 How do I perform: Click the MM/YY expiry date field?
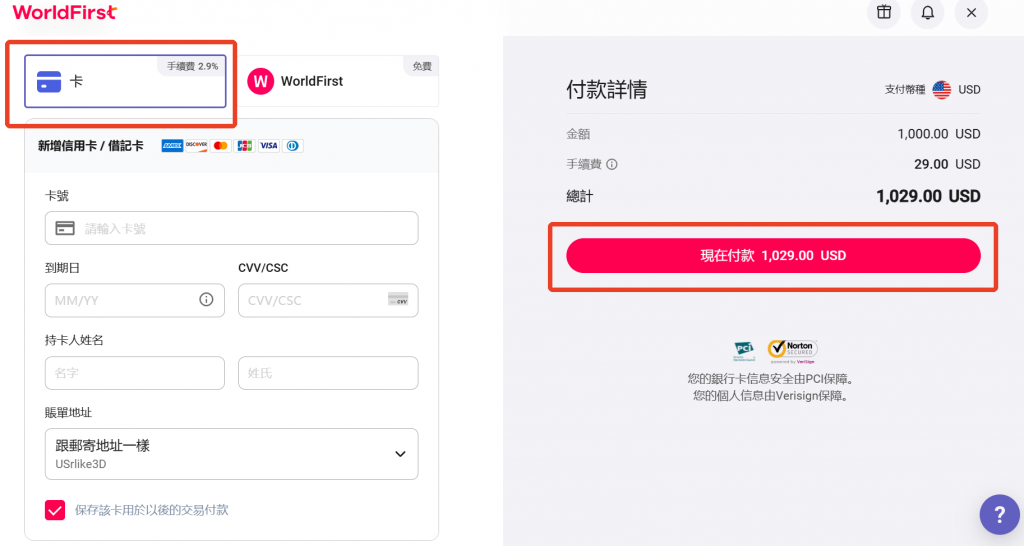point(135,300)
